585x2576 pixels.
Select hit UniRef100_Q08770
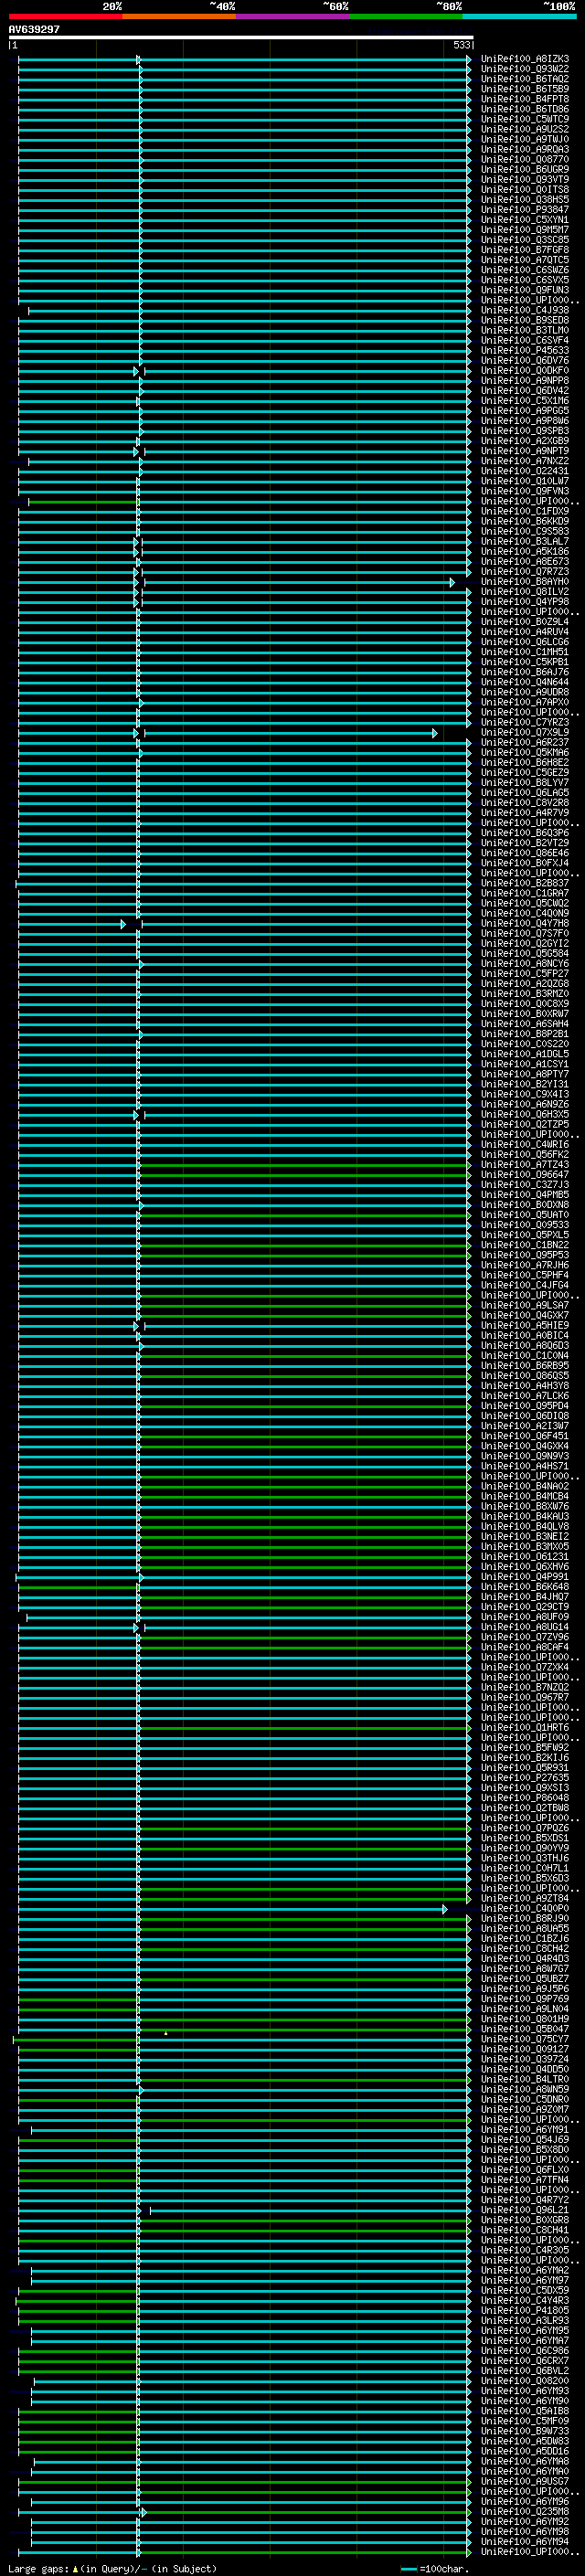pyautogui.click(x=525, y=159)
